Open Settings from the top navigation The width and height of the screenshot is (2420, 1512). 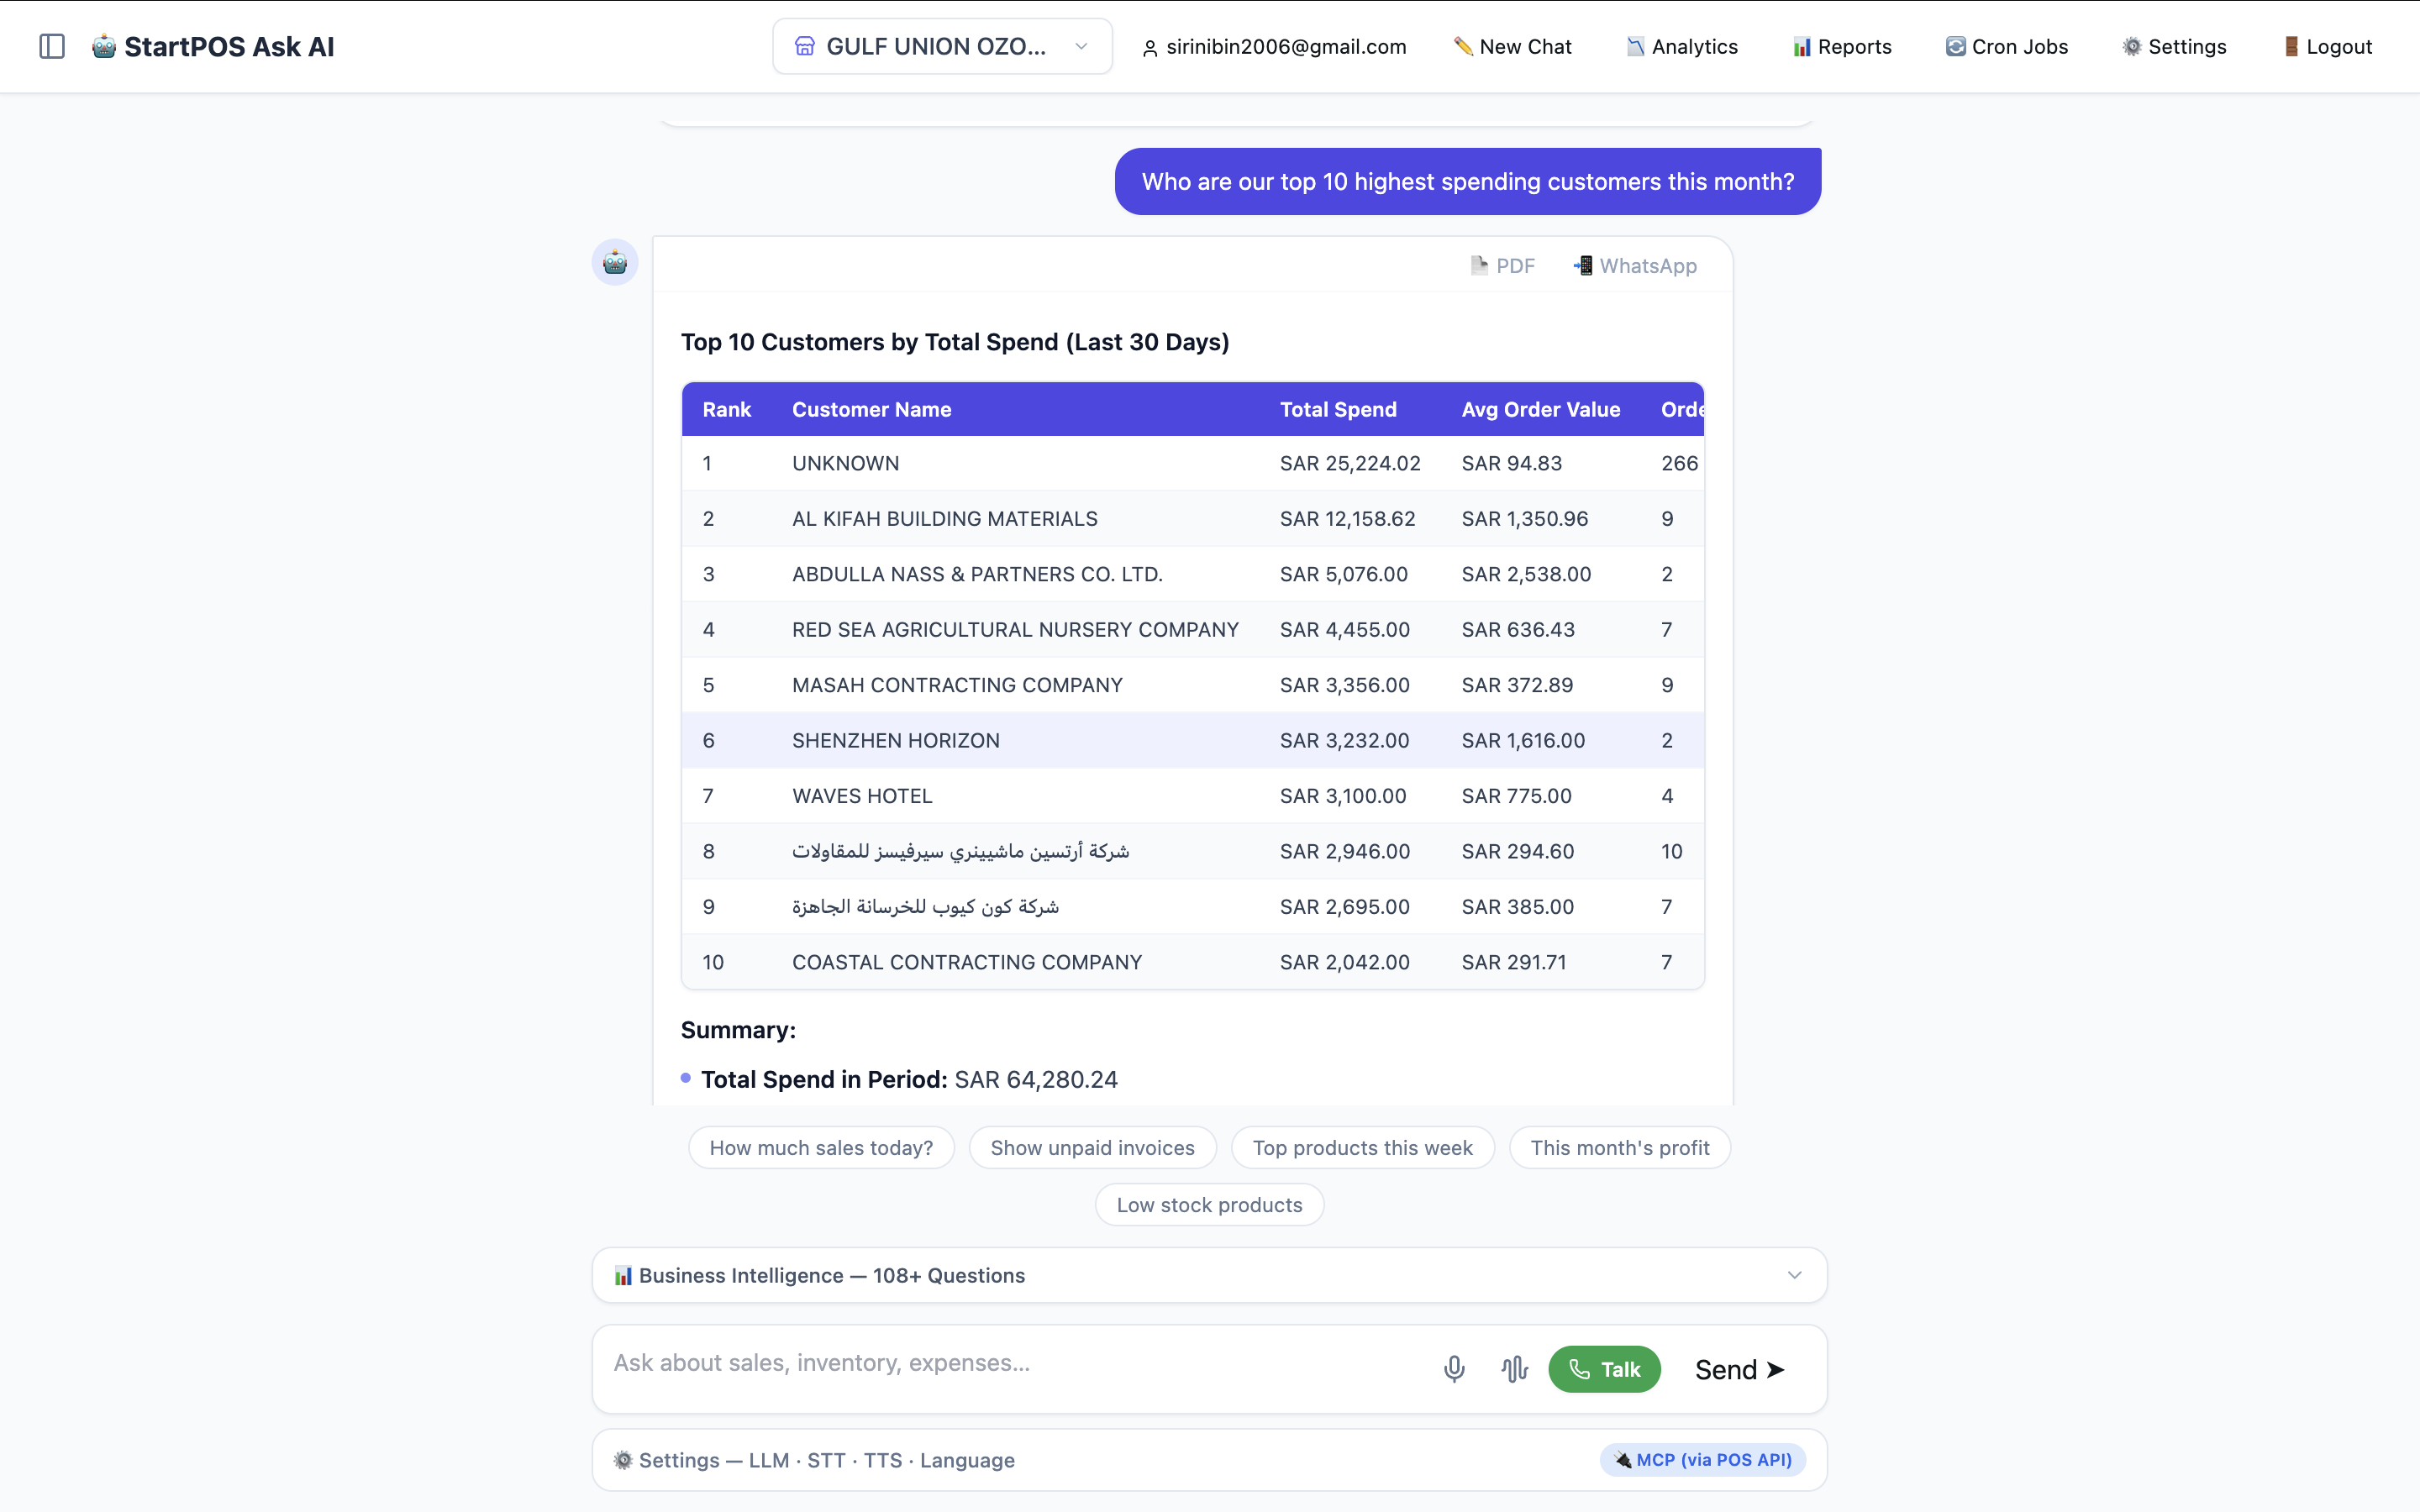[x=2174, y=46]
